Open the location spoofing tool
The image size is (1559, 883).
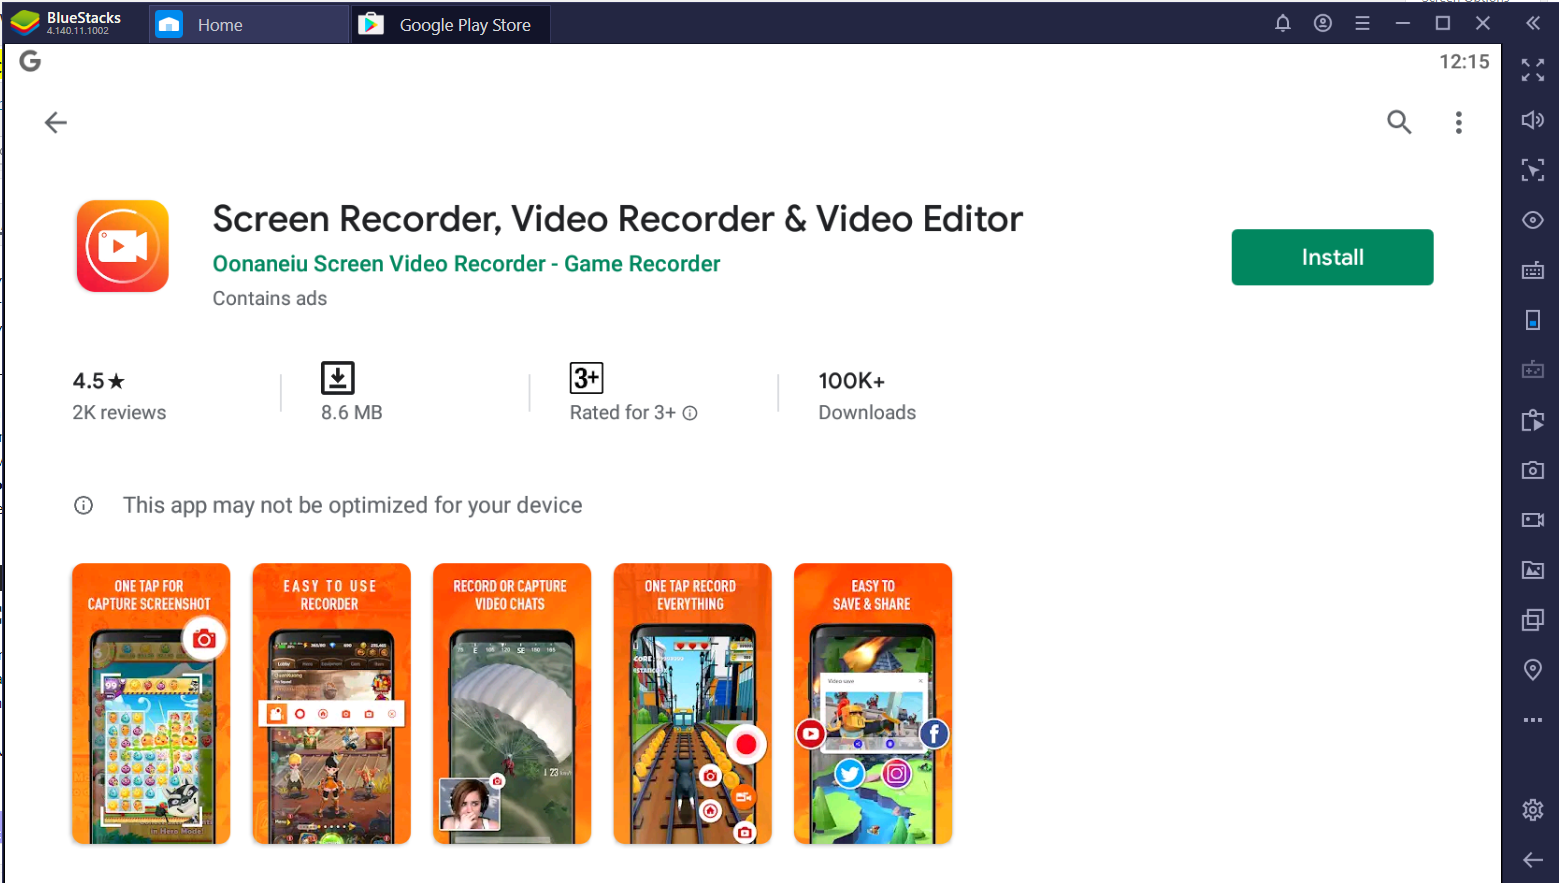(1532, 670)
